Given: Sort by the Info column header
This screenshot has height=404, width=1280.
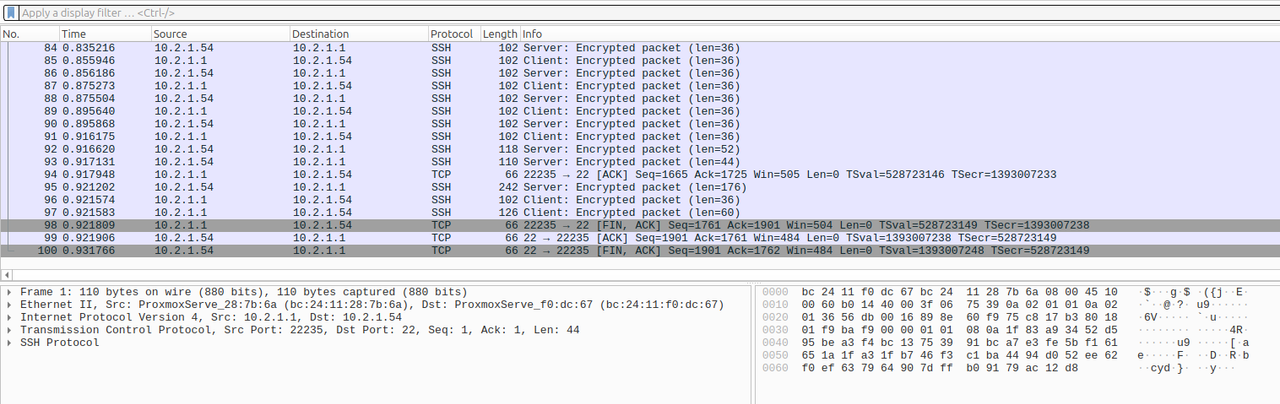Looking at the screenshot, I should coord(899,34).
